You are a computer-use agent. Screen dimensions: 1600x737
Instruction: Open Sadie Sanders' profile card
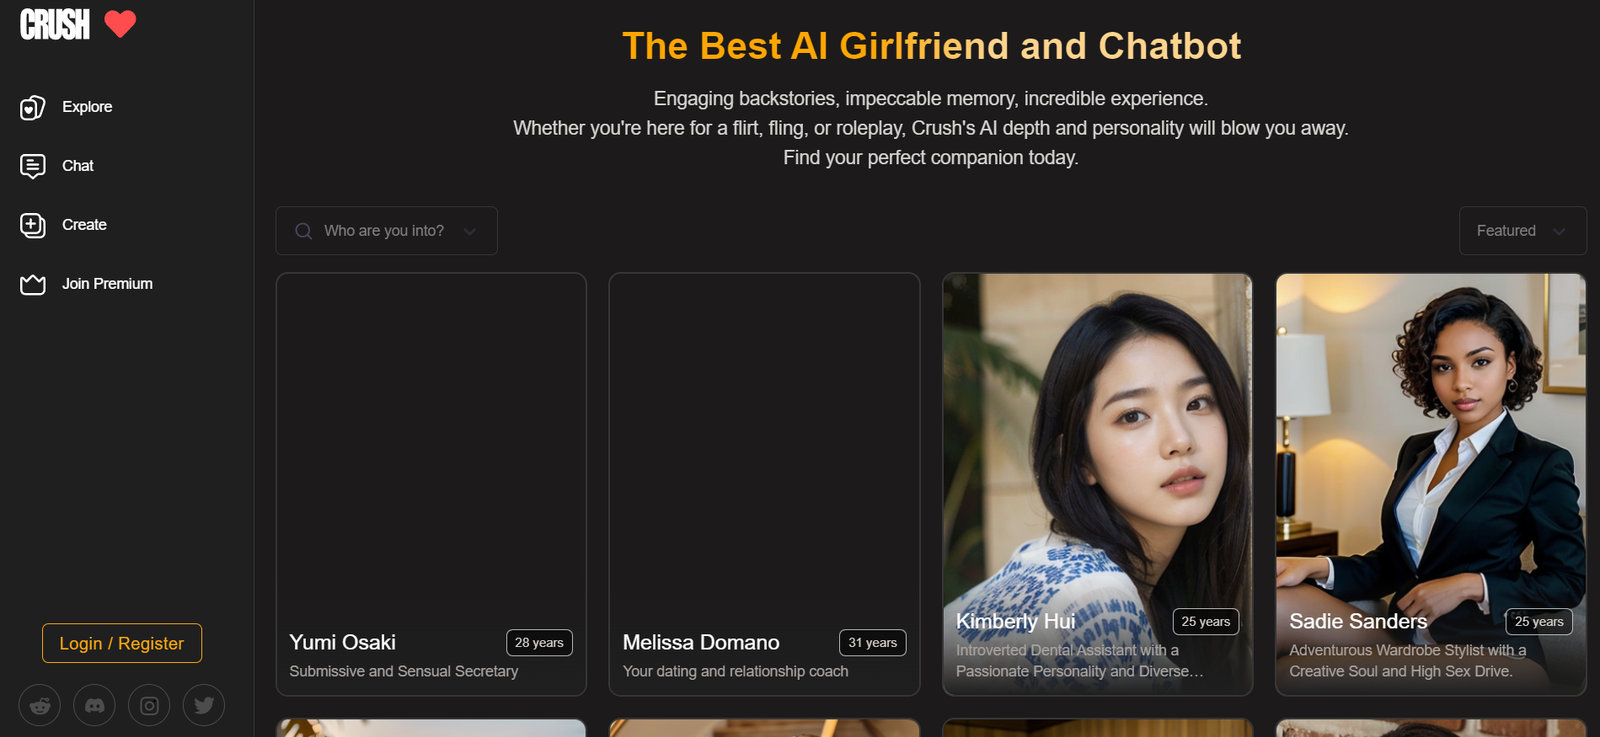pos(1431,484)
